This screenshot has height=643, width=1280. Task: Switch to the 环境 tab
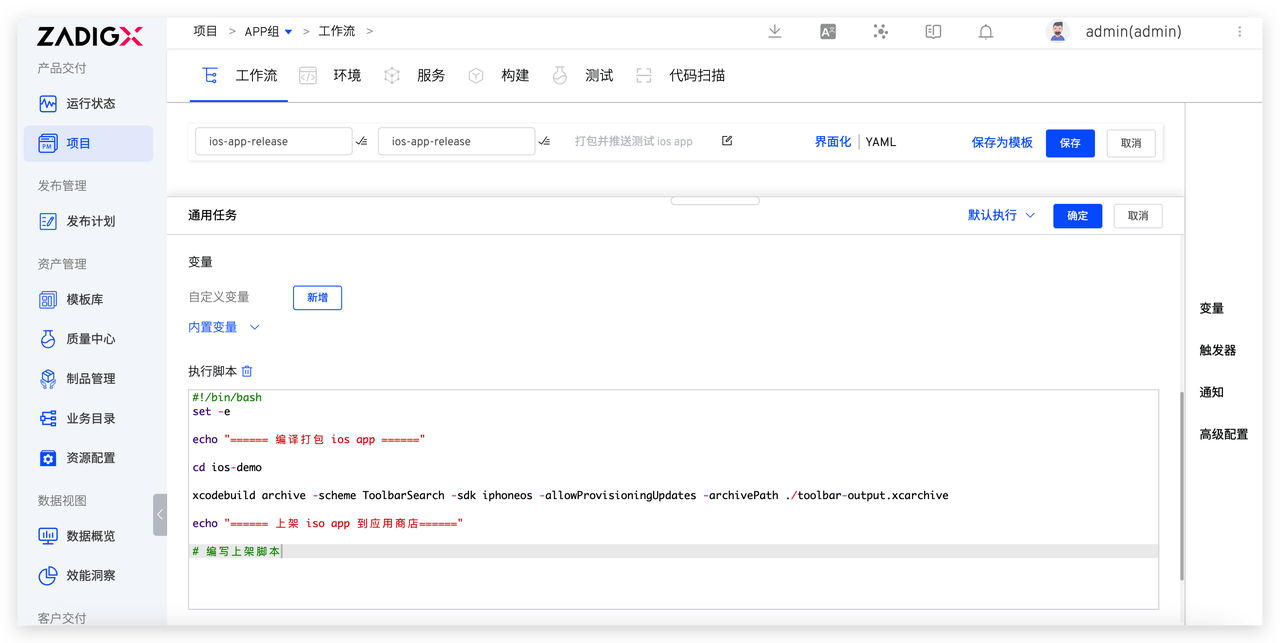(x=346, y=76)
